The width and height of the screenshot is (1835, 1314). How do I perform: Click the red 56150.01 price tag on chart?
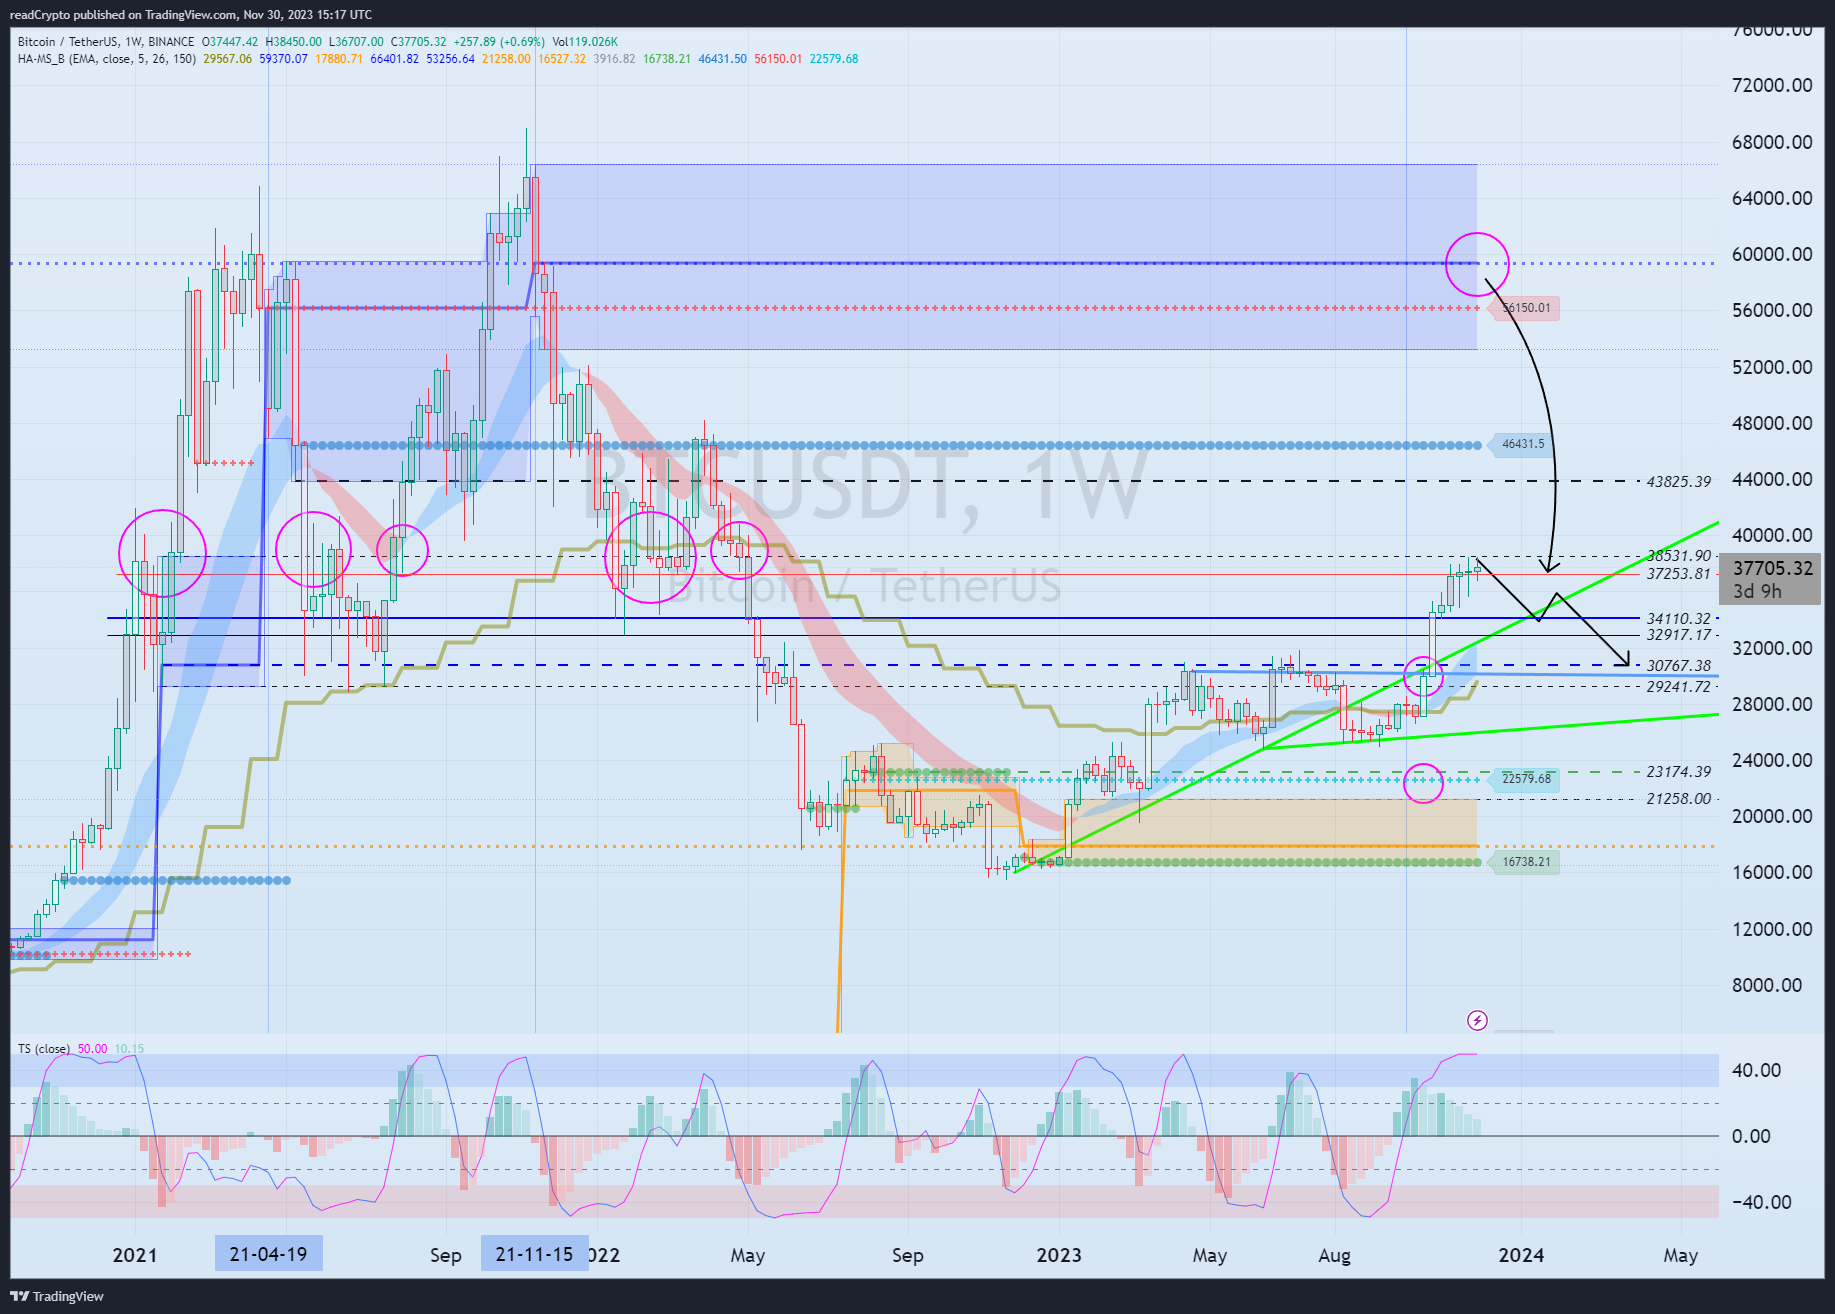1526,308
